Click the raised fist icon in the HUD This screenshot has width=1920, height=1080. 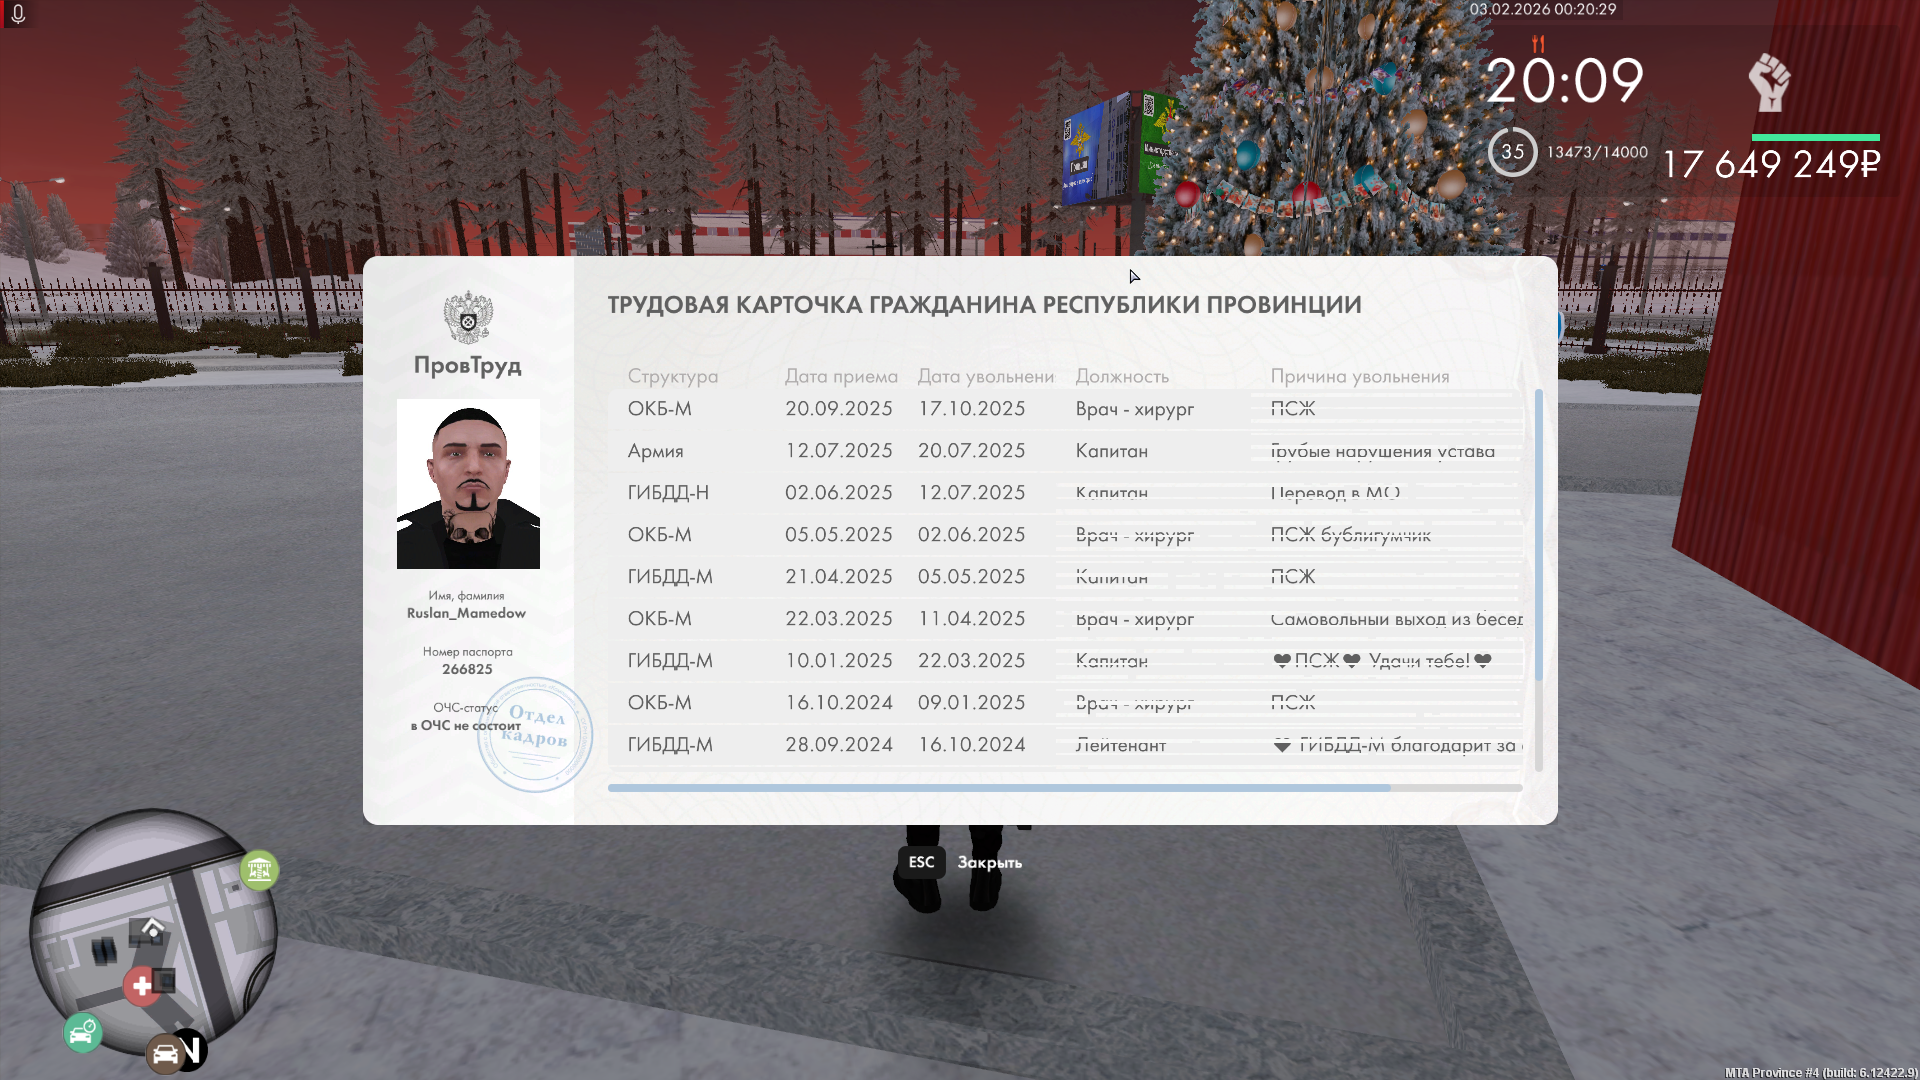[x=1769, y=83]
